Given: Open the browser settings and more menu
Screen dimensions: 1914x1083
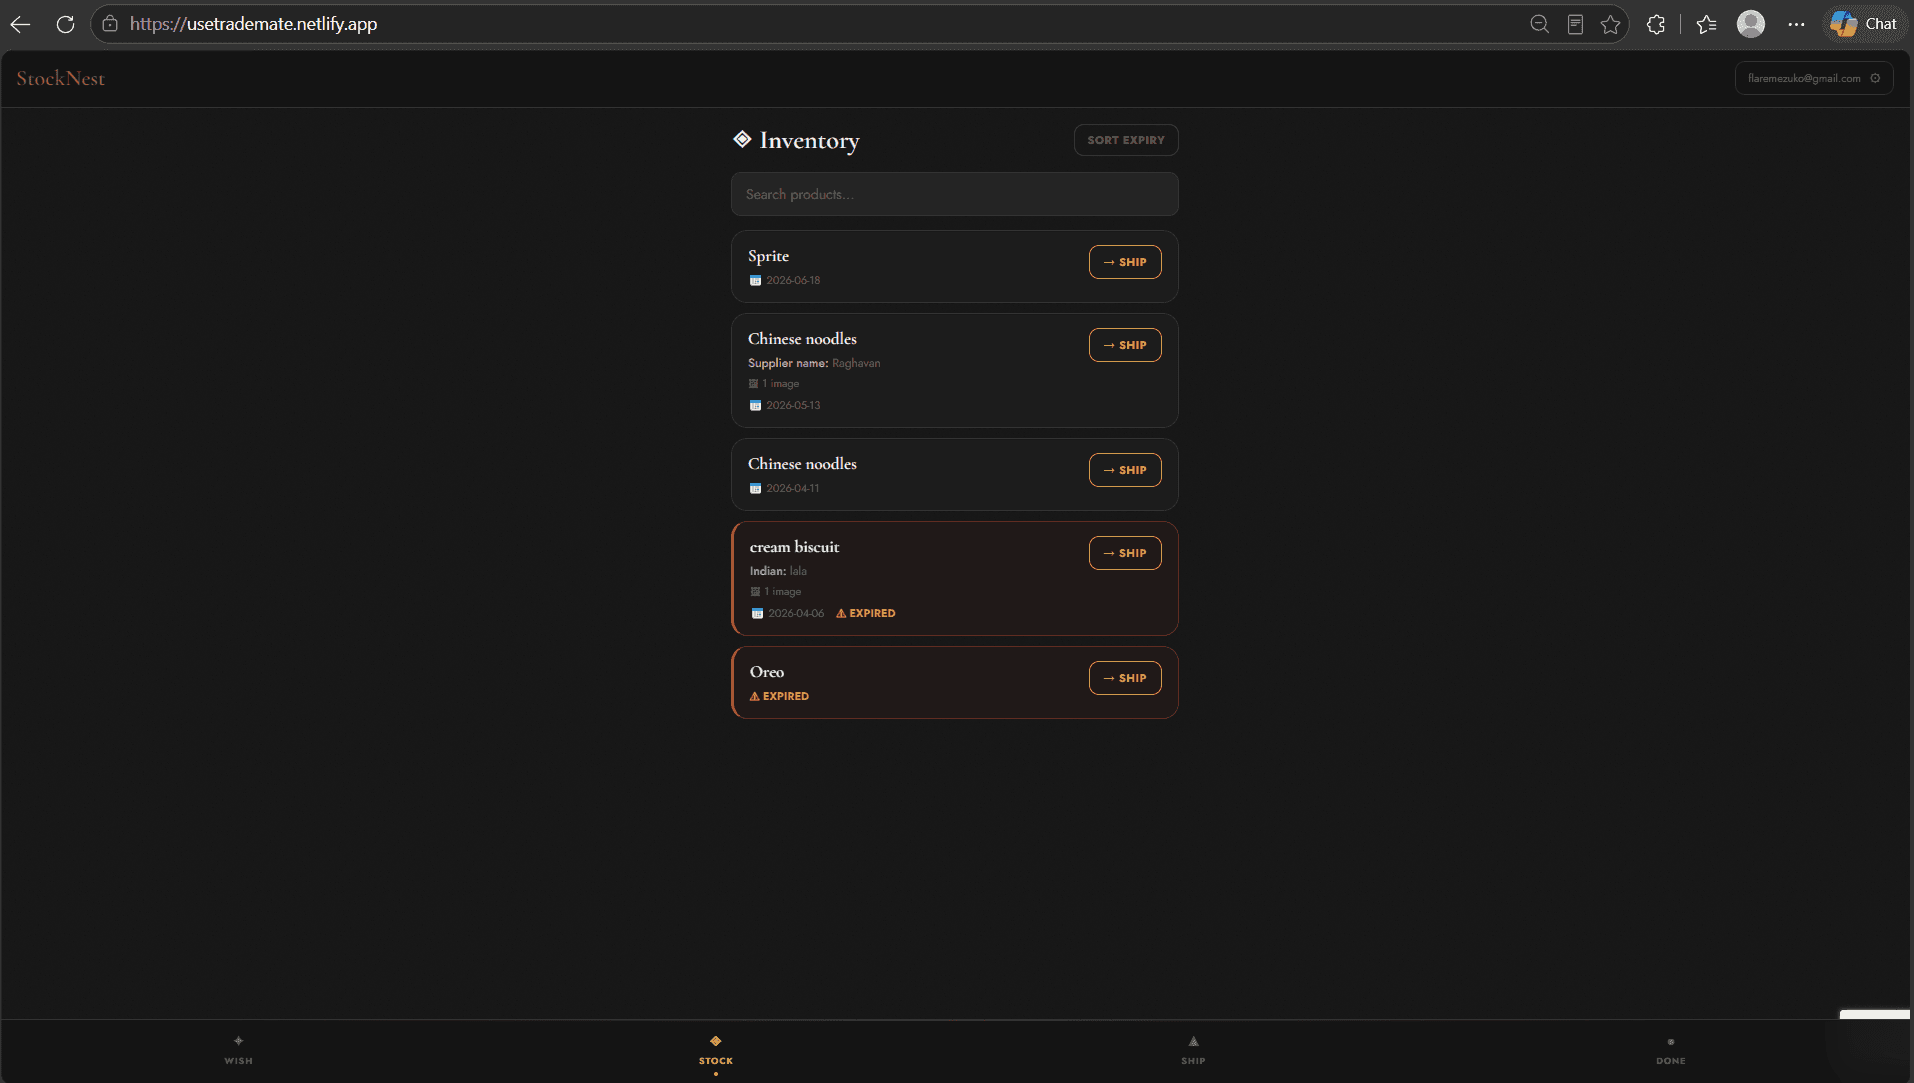Looking at the screenshot, I should (1796, 24).
